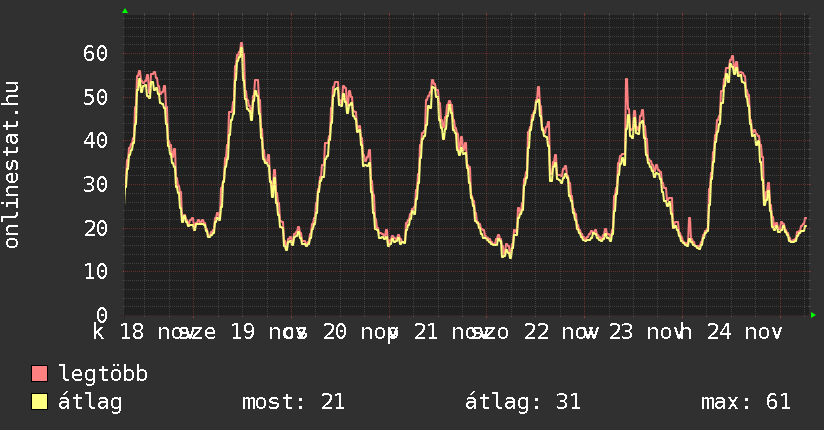Click the 0 label at axis origin
Viewport: 824px width, 430px height.
101,315
